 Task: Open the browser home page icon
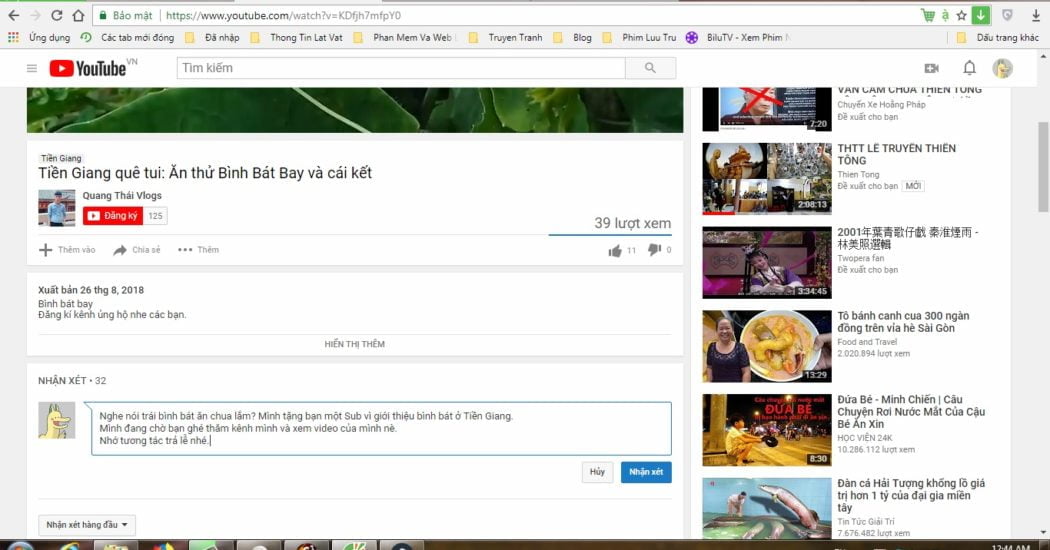pos(78,15)
